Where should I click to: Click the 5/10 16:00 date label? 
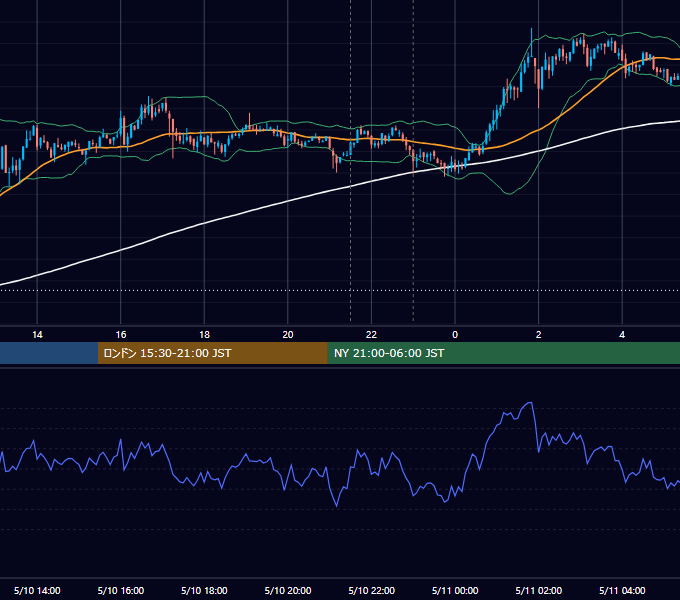click(121, 590)
